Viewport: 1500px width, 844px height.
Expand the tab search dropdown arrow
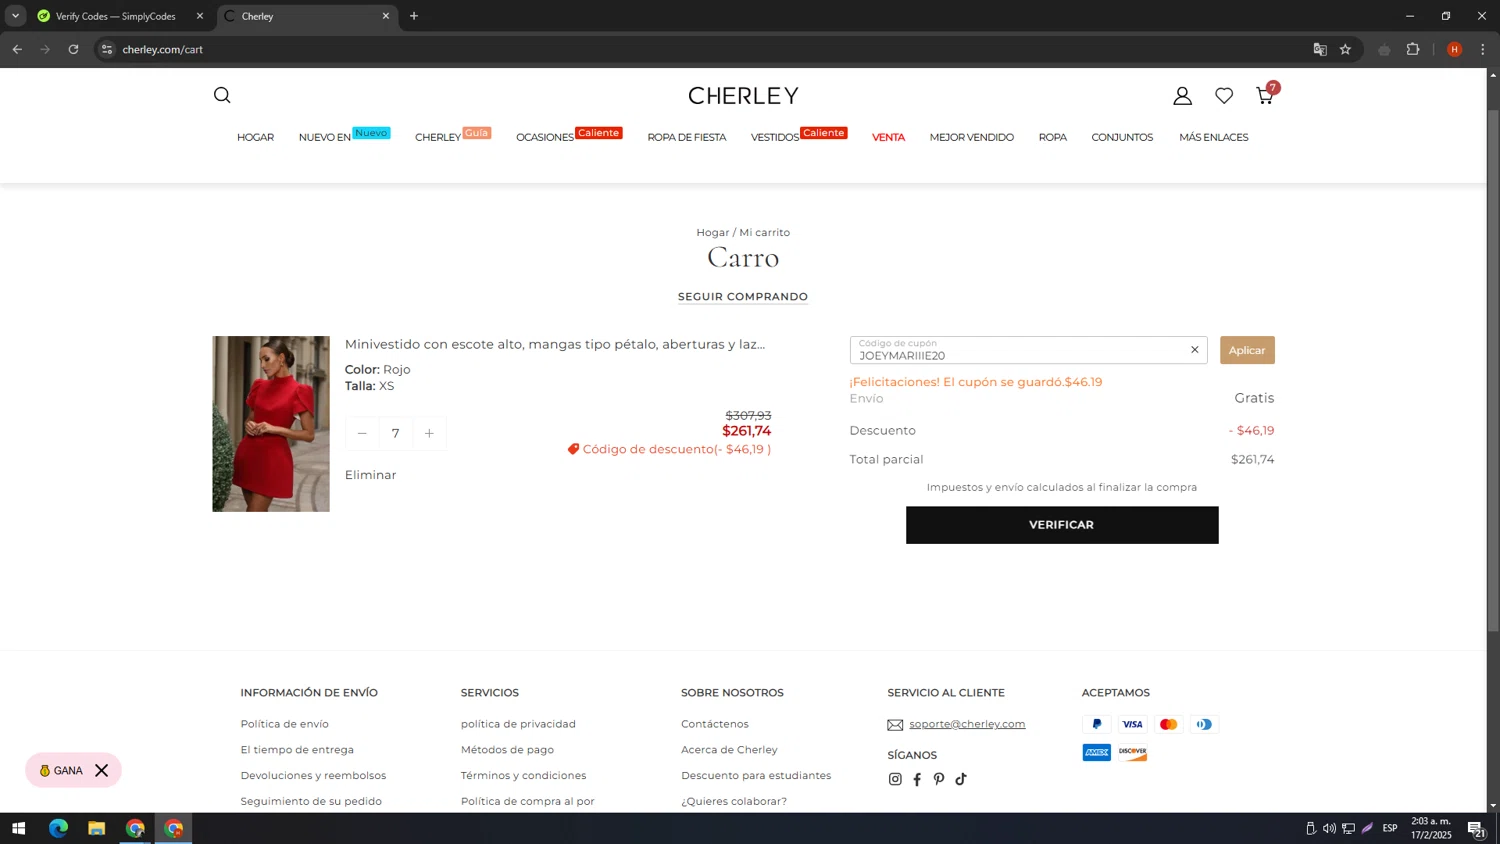(x=15, y=16)
